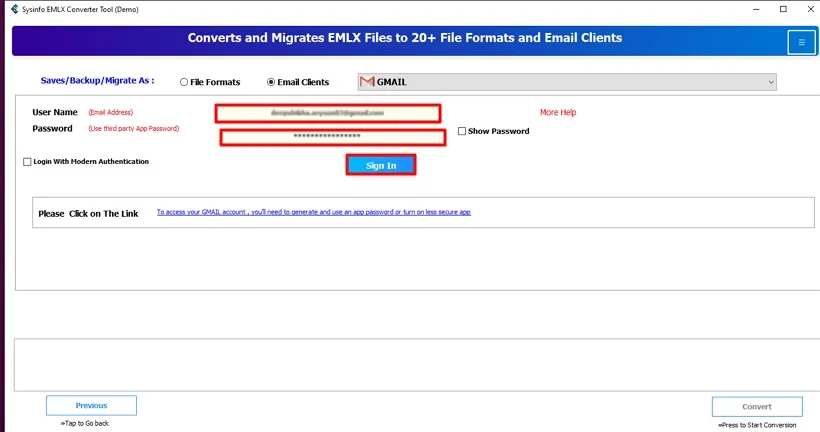Click the User Name email input field
The height and width of the screenshot is (432, 820).
(x=328, y=113)
